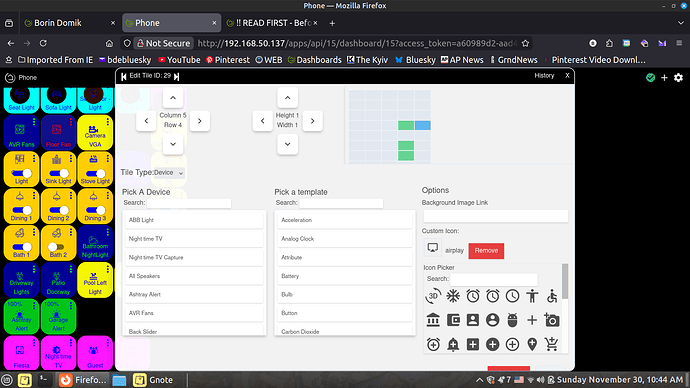Increase tile height with up chevron
The image size is (690, 388).
[287, 98]
